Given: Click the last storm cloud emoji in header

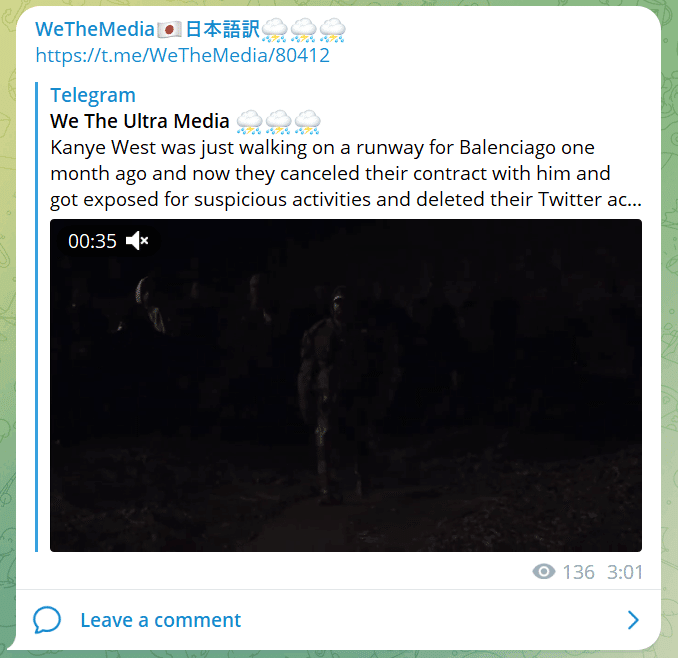Looking at the screenshot, I should (x=332, y=30).
